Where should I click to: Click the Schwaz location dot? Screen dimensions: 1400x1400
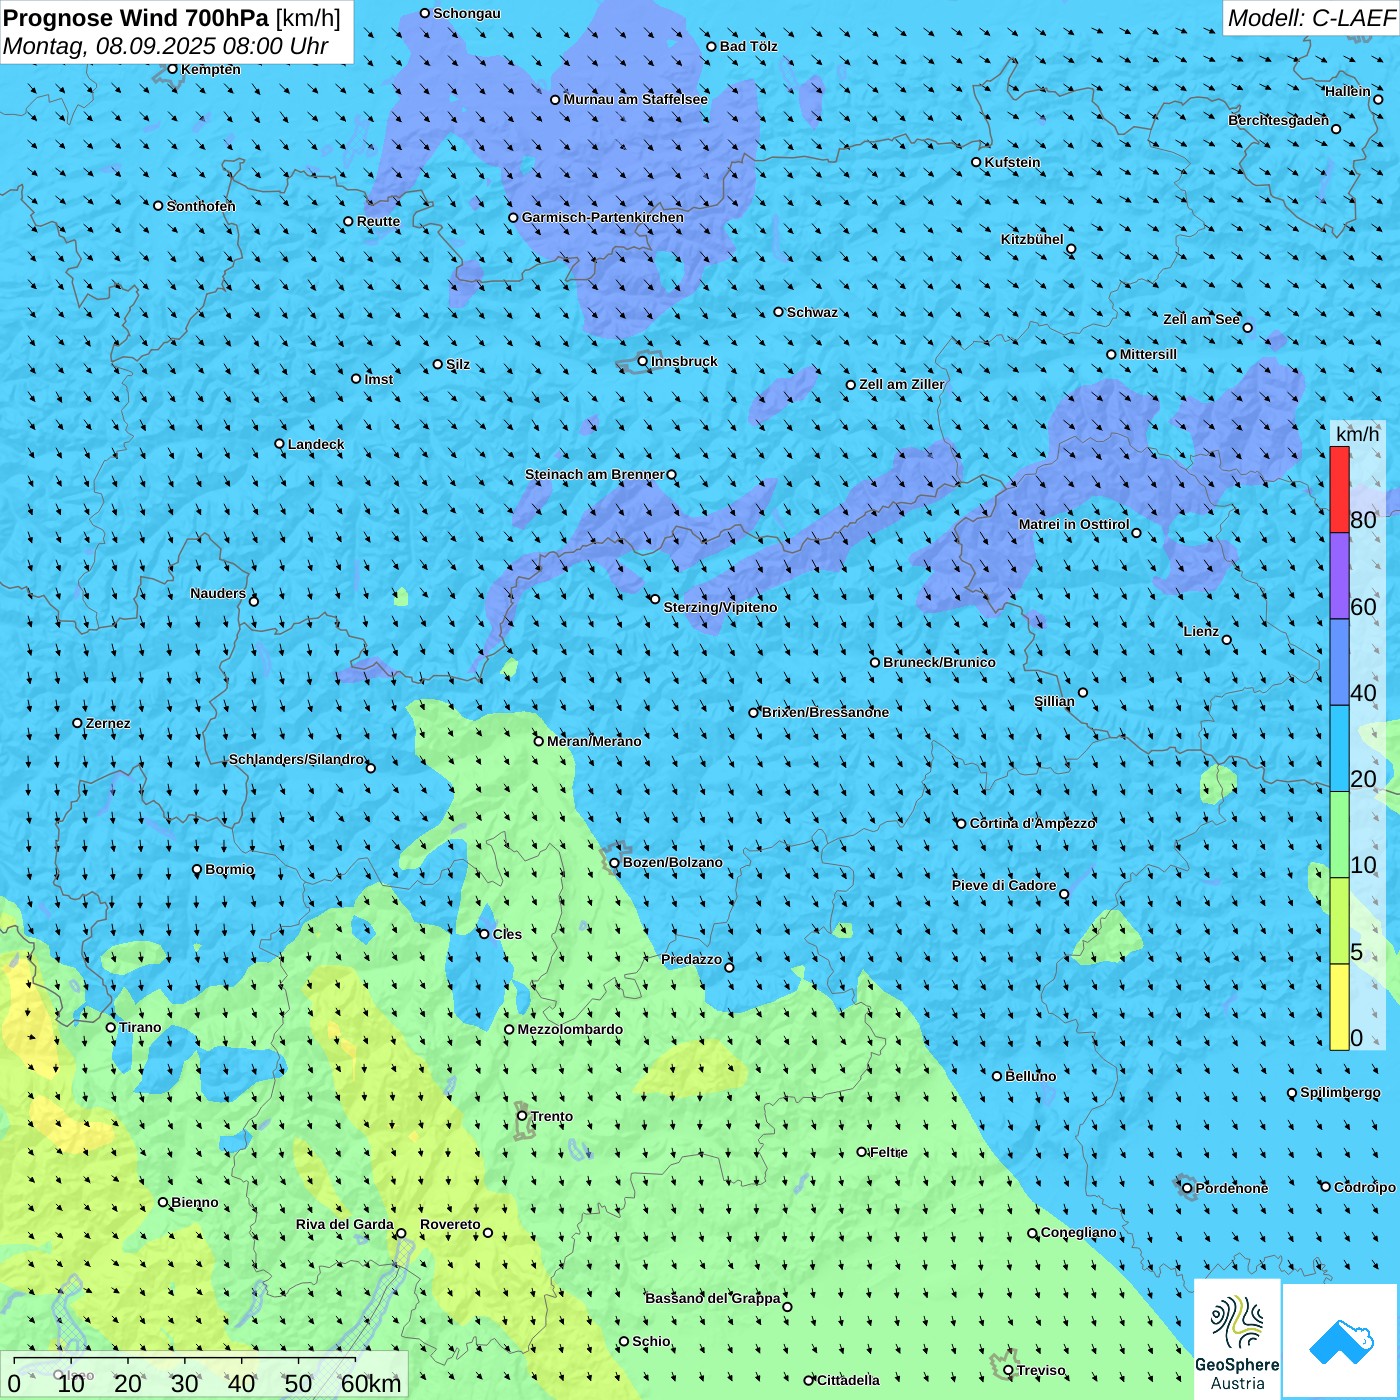(x=779, y=312)
